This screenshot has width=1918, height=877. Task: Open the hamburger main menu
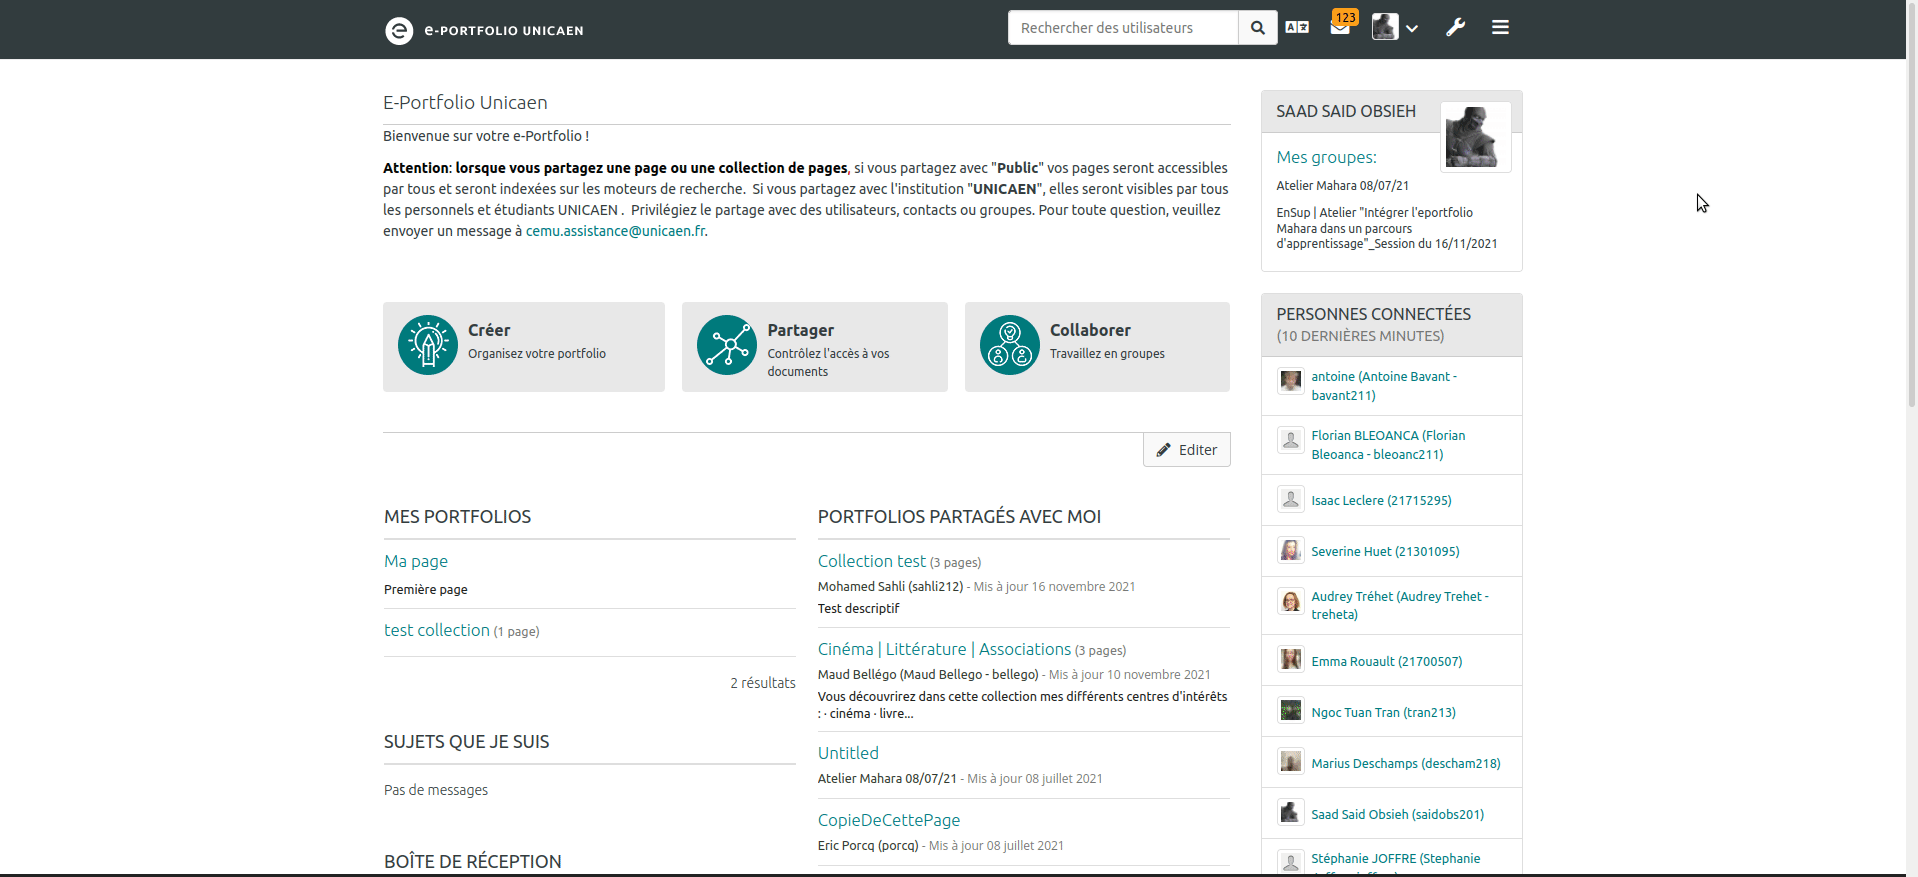[x=1500, y=28]
